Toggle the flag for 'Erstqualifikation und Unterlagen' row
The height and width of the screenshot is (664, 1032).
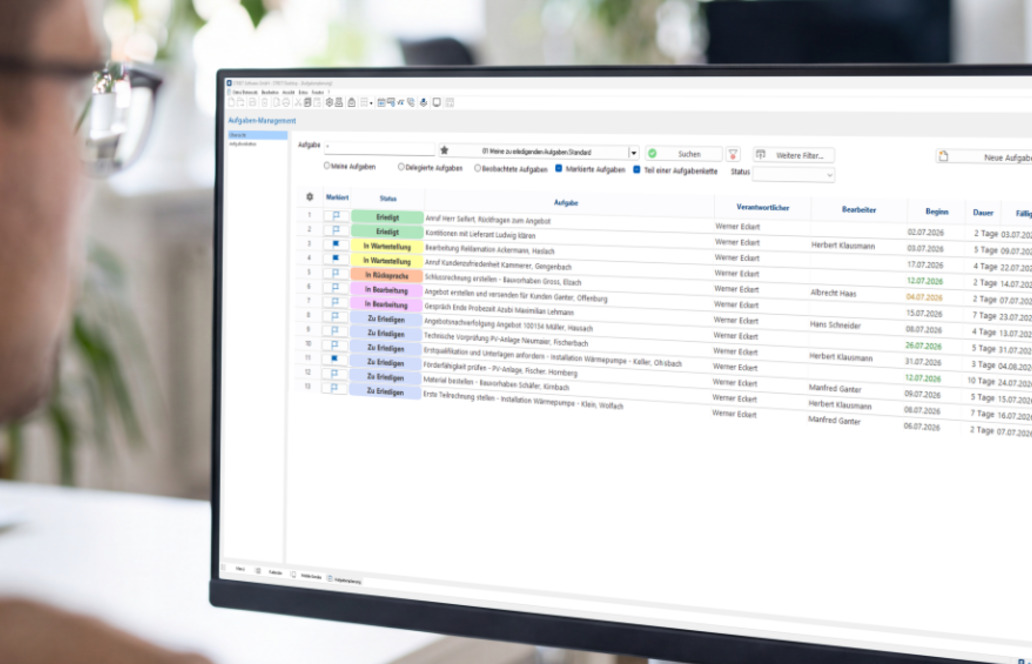[x=336, y=345]
